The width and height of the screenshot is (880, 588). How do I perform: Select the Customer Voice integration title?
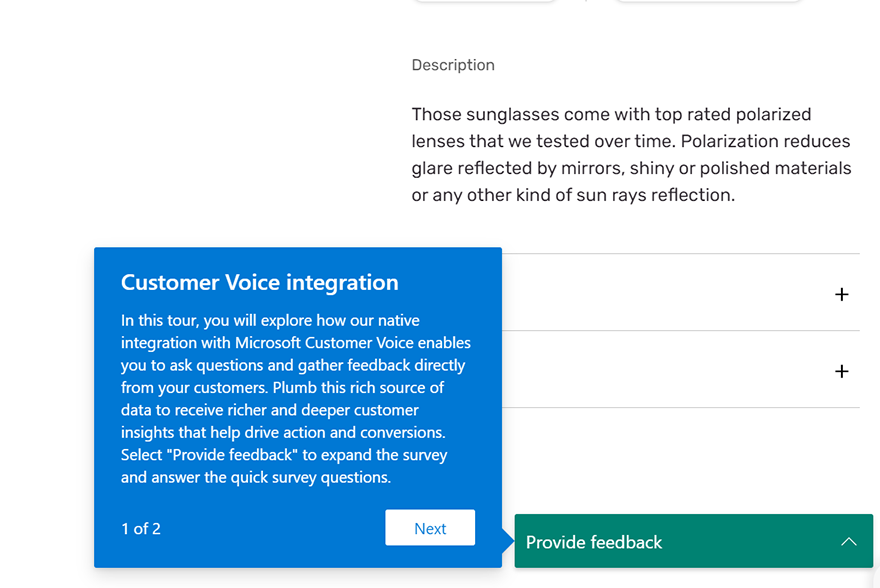pyautogui.click(x=259, y=283)
